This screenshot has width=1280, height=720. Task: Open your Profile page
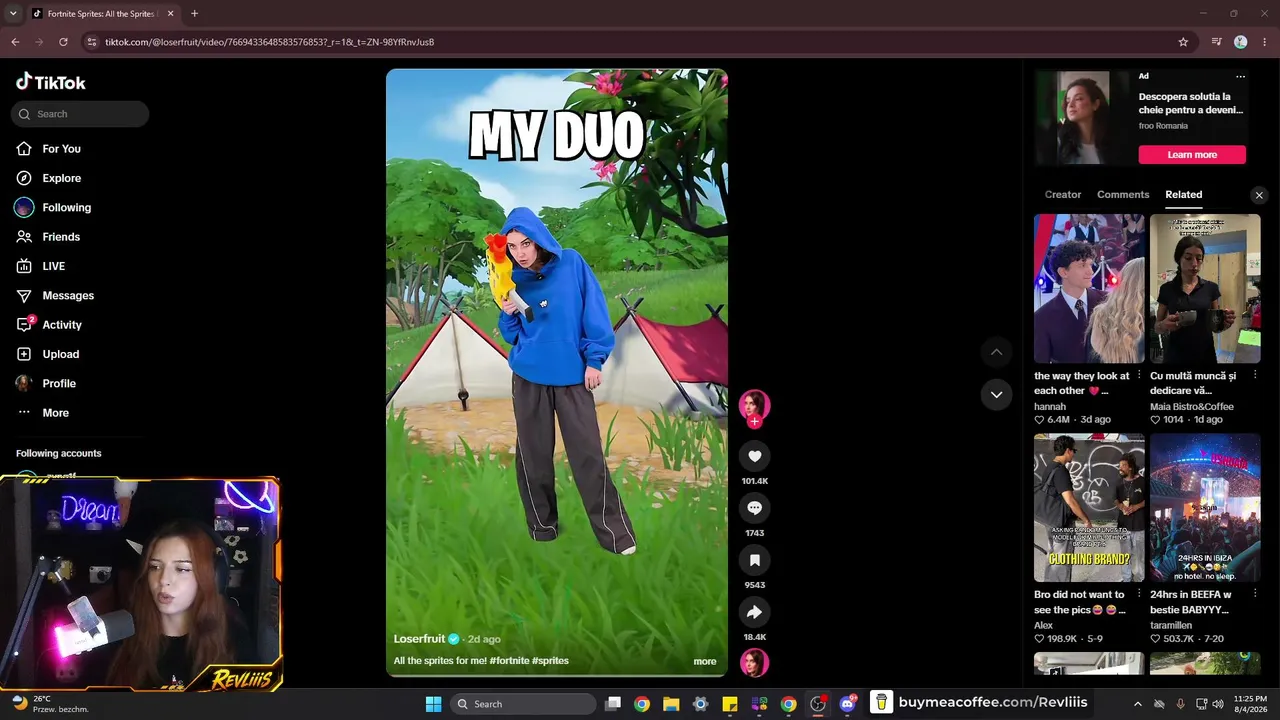tap(59, 384)
